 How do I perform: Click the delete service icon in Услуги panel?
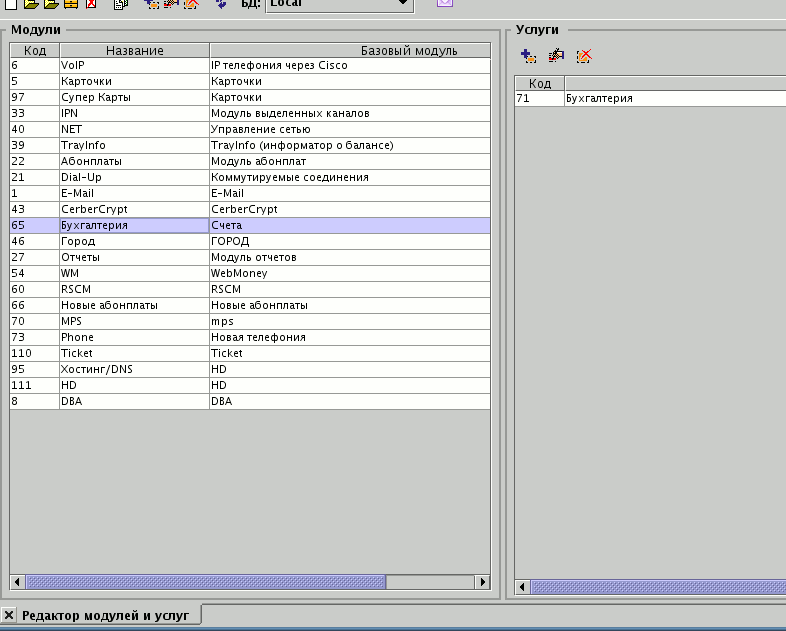584,56
